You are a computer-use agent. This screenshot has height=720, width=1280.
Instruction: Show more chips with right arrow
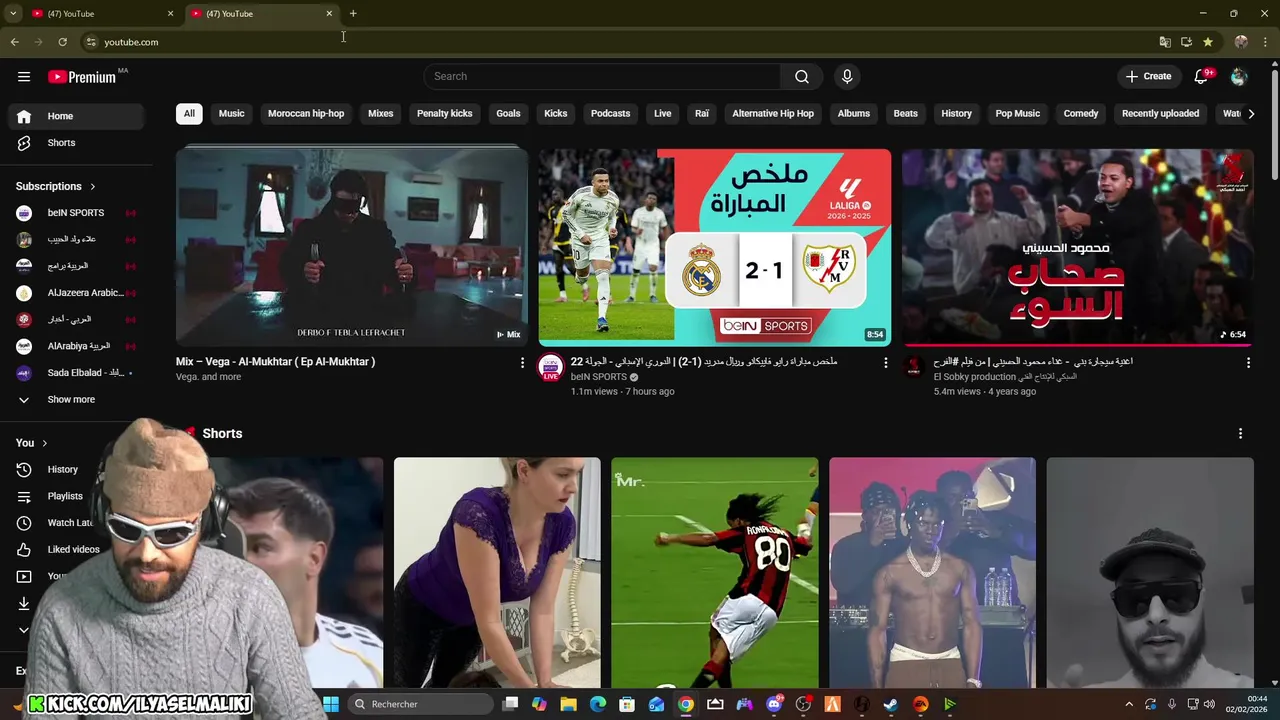[1251, 113]
